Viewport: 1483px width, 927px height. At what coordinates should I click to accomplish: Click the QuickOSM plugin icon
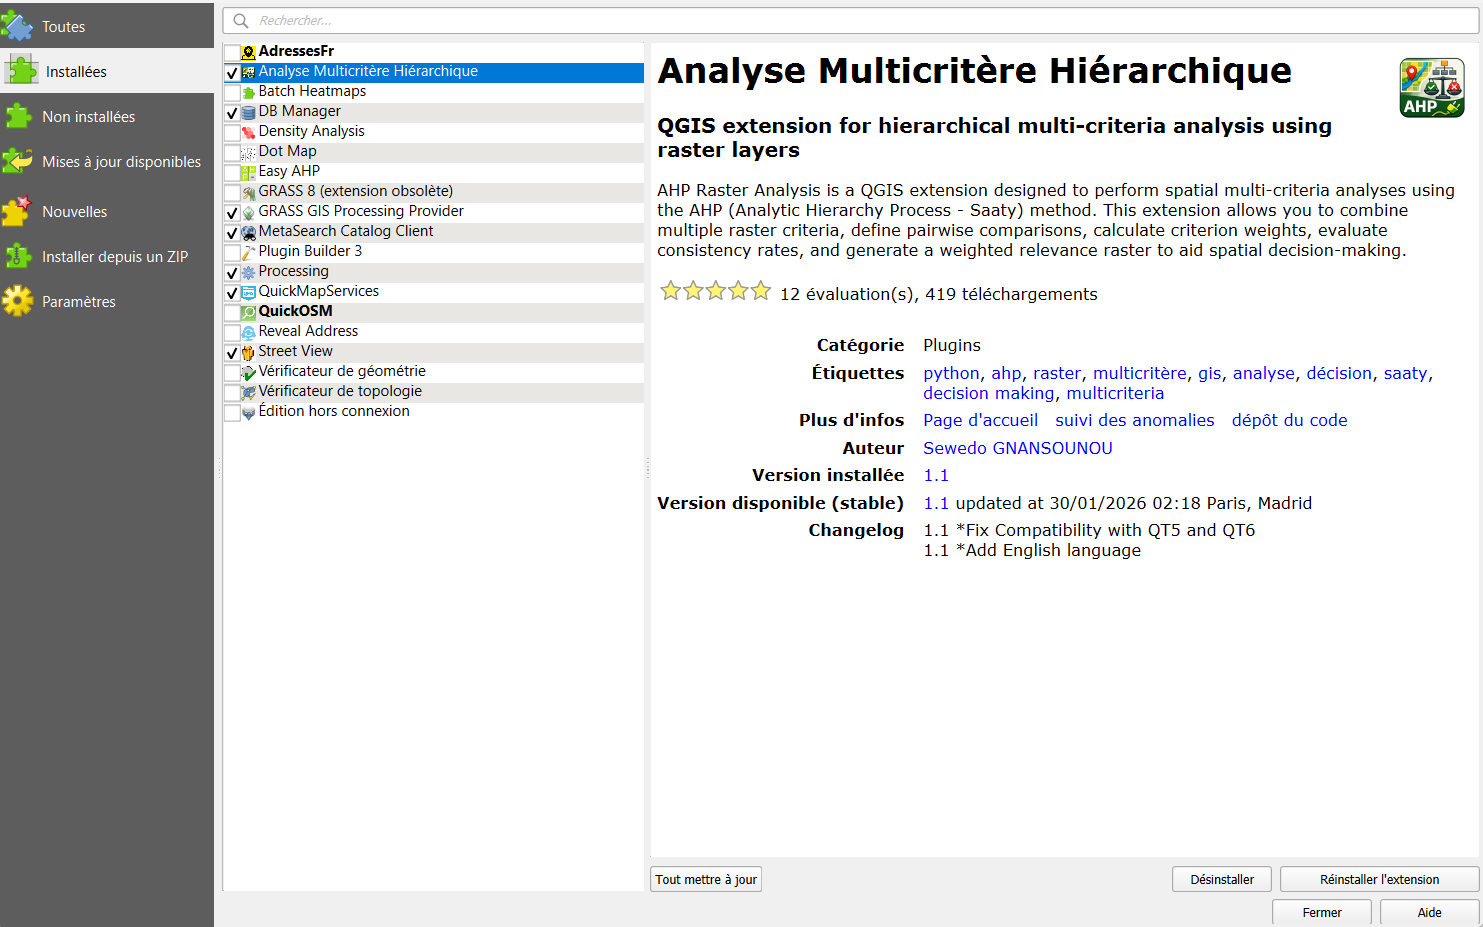coord(248,312)
